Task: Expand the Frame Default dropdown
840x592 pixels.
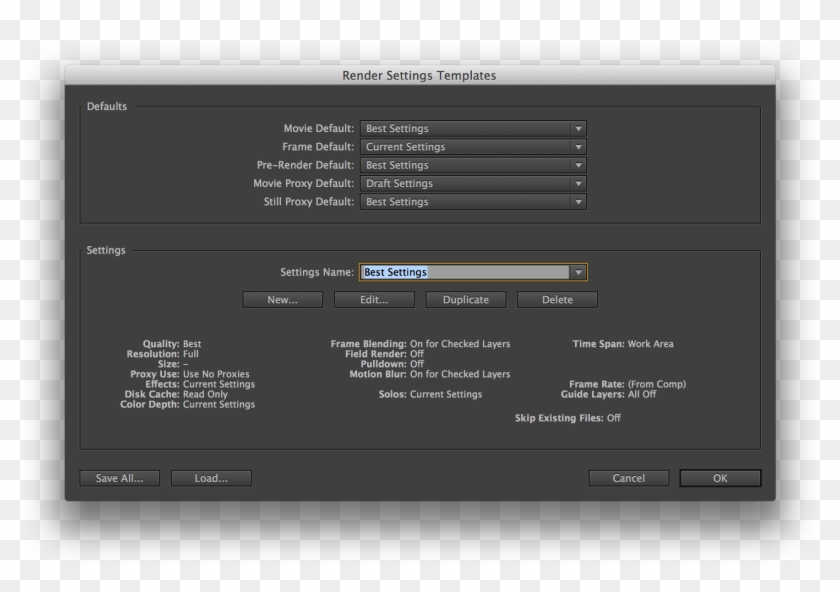Action: click(x=473, y=147)
